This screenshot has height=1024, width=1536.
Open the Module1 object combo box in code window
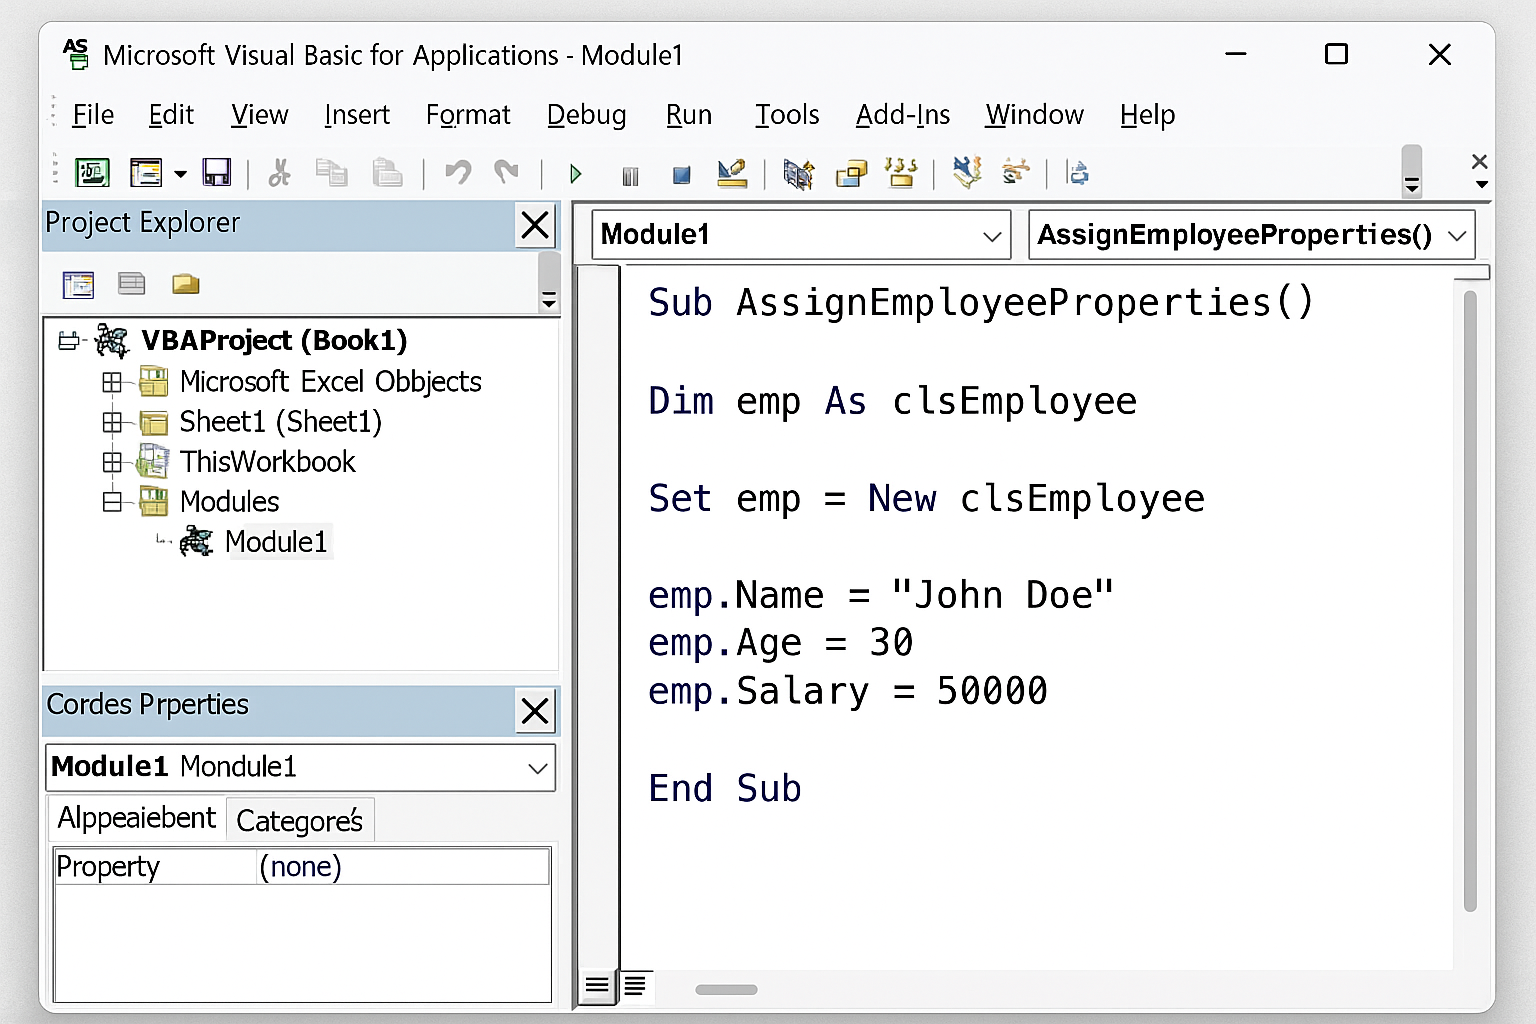pyautogui.click(x=801, y=235)
